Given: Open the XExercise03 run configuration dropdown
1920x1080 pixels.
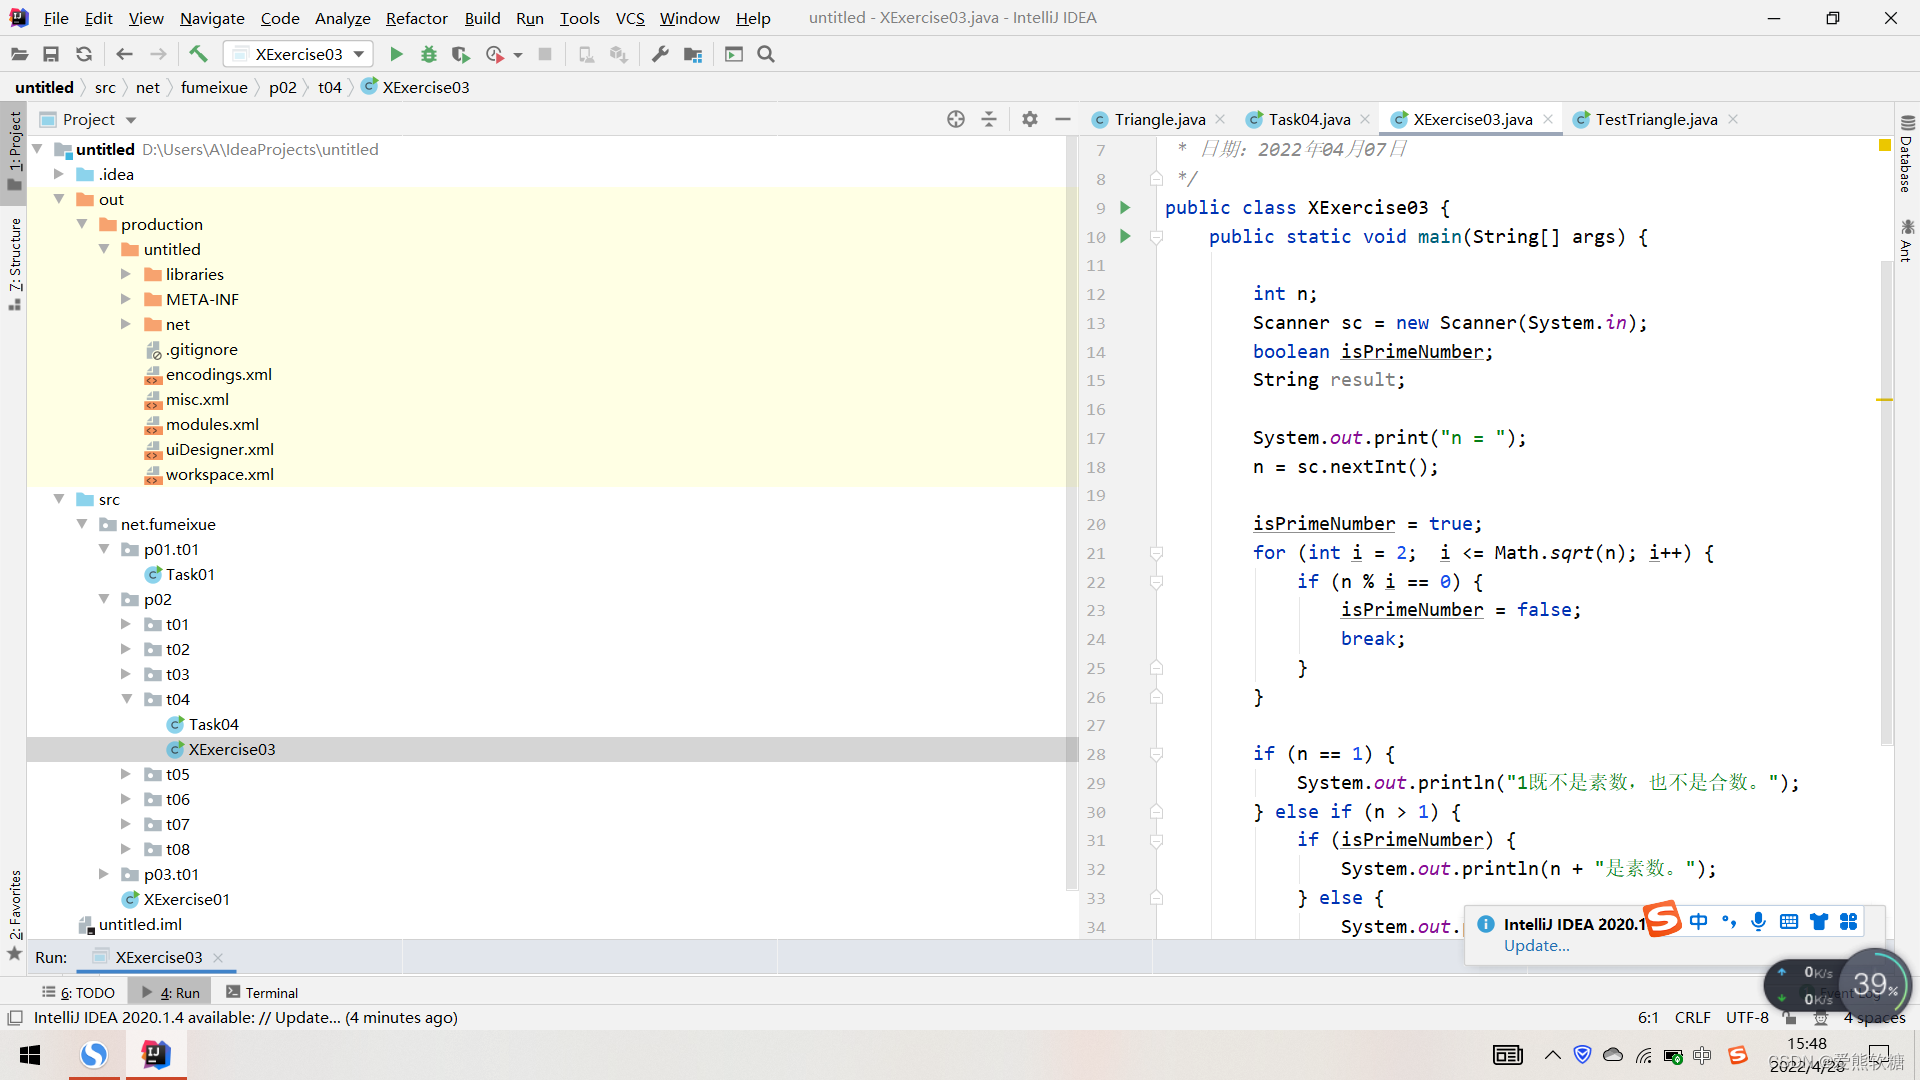Looking at the screenshot, I should point(298,54).
